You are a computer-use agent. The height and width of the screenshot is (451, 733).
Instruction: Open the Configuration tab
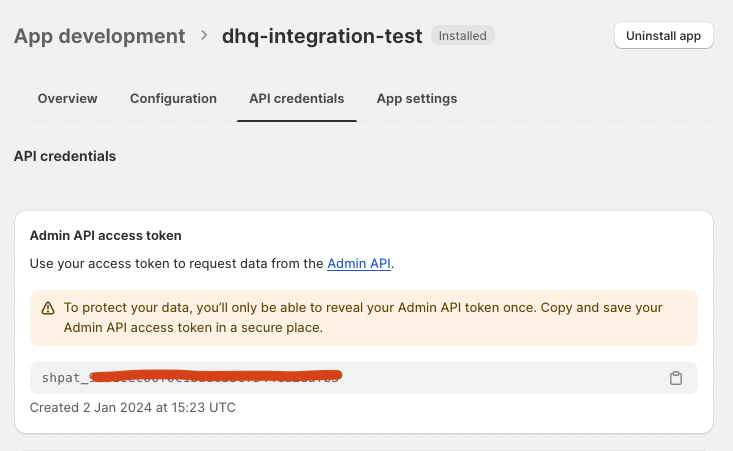(x=173, y=99)
